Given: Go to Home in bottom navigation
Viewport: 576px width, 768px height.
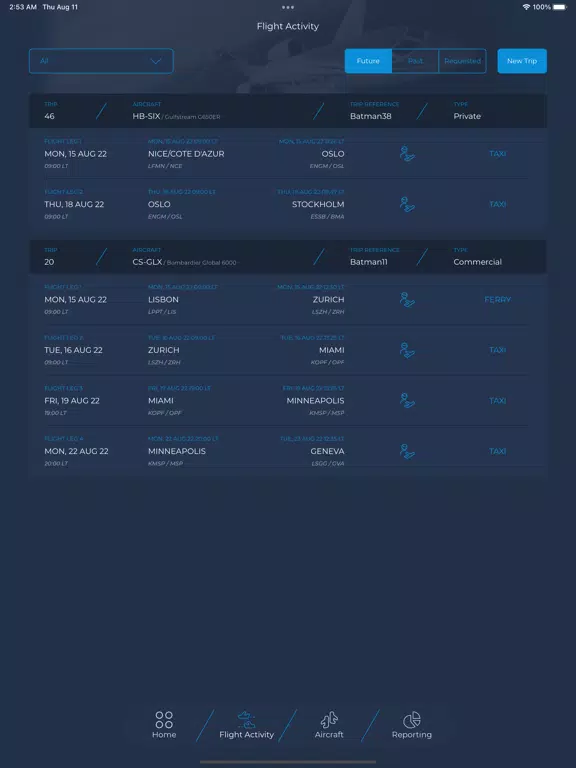Looking at the screenshot, I should click(x=164, y=725).
